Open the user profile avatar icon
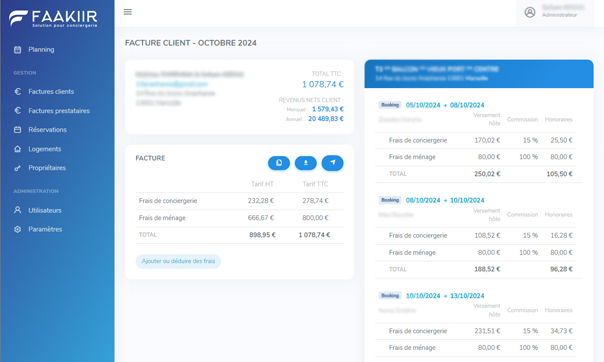 pyautogui.click(x=530, y=12)
